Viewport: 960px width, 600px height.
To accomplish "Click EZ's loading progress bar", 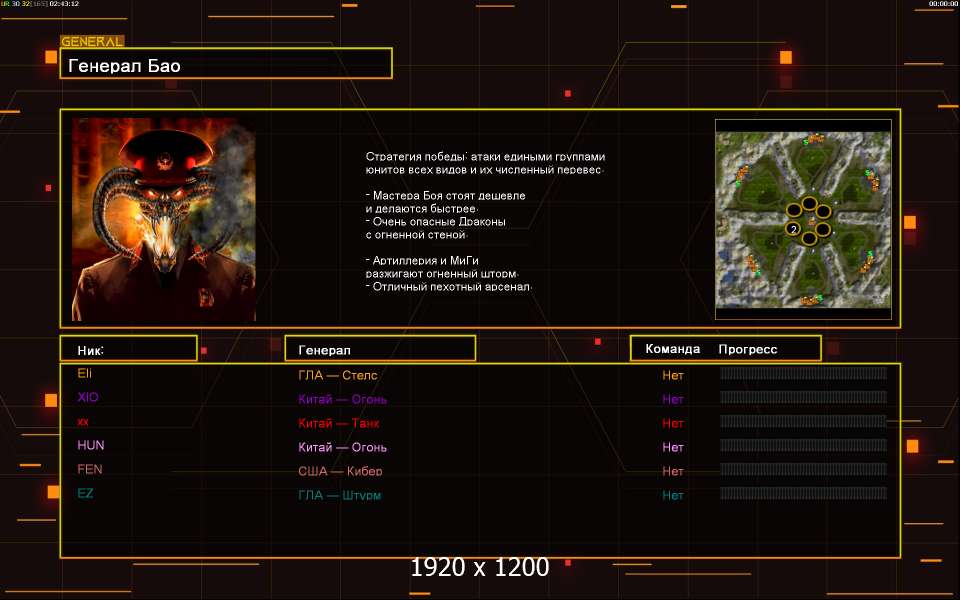I will pos(803,493).
